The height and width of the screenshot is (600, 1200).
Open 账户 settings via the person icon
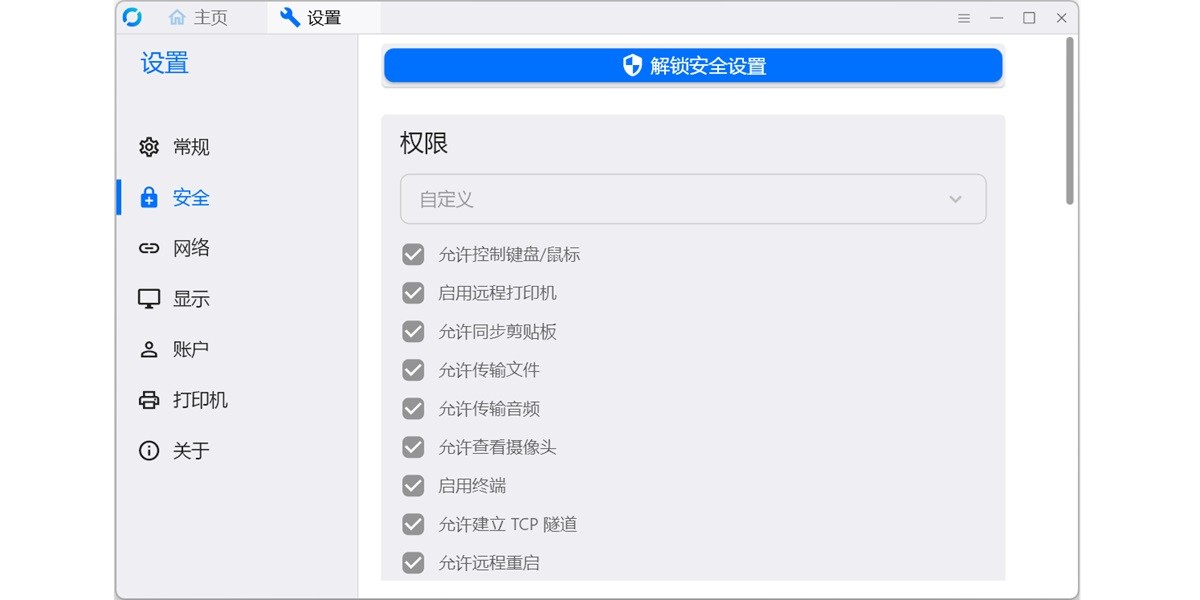click(148, 348)
